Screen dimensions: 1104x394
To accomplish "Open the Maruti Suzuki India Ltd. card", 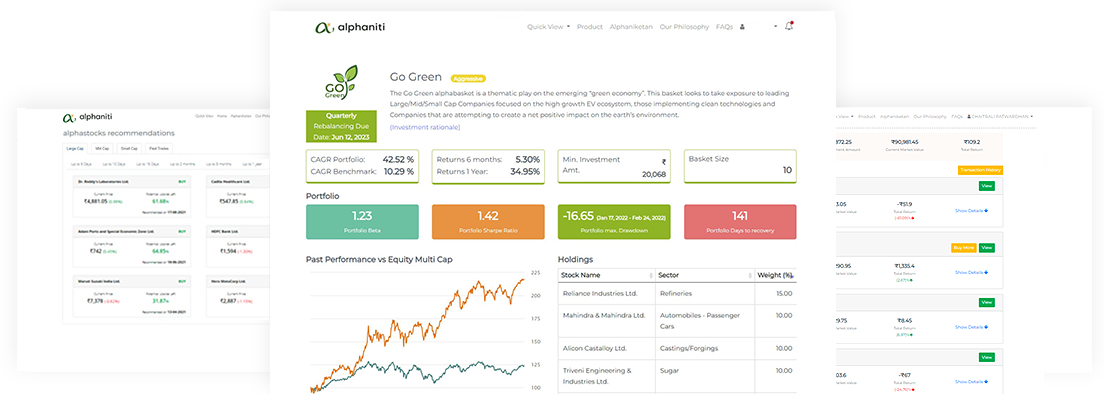I will pyautogui.click(x=132, y=296).
